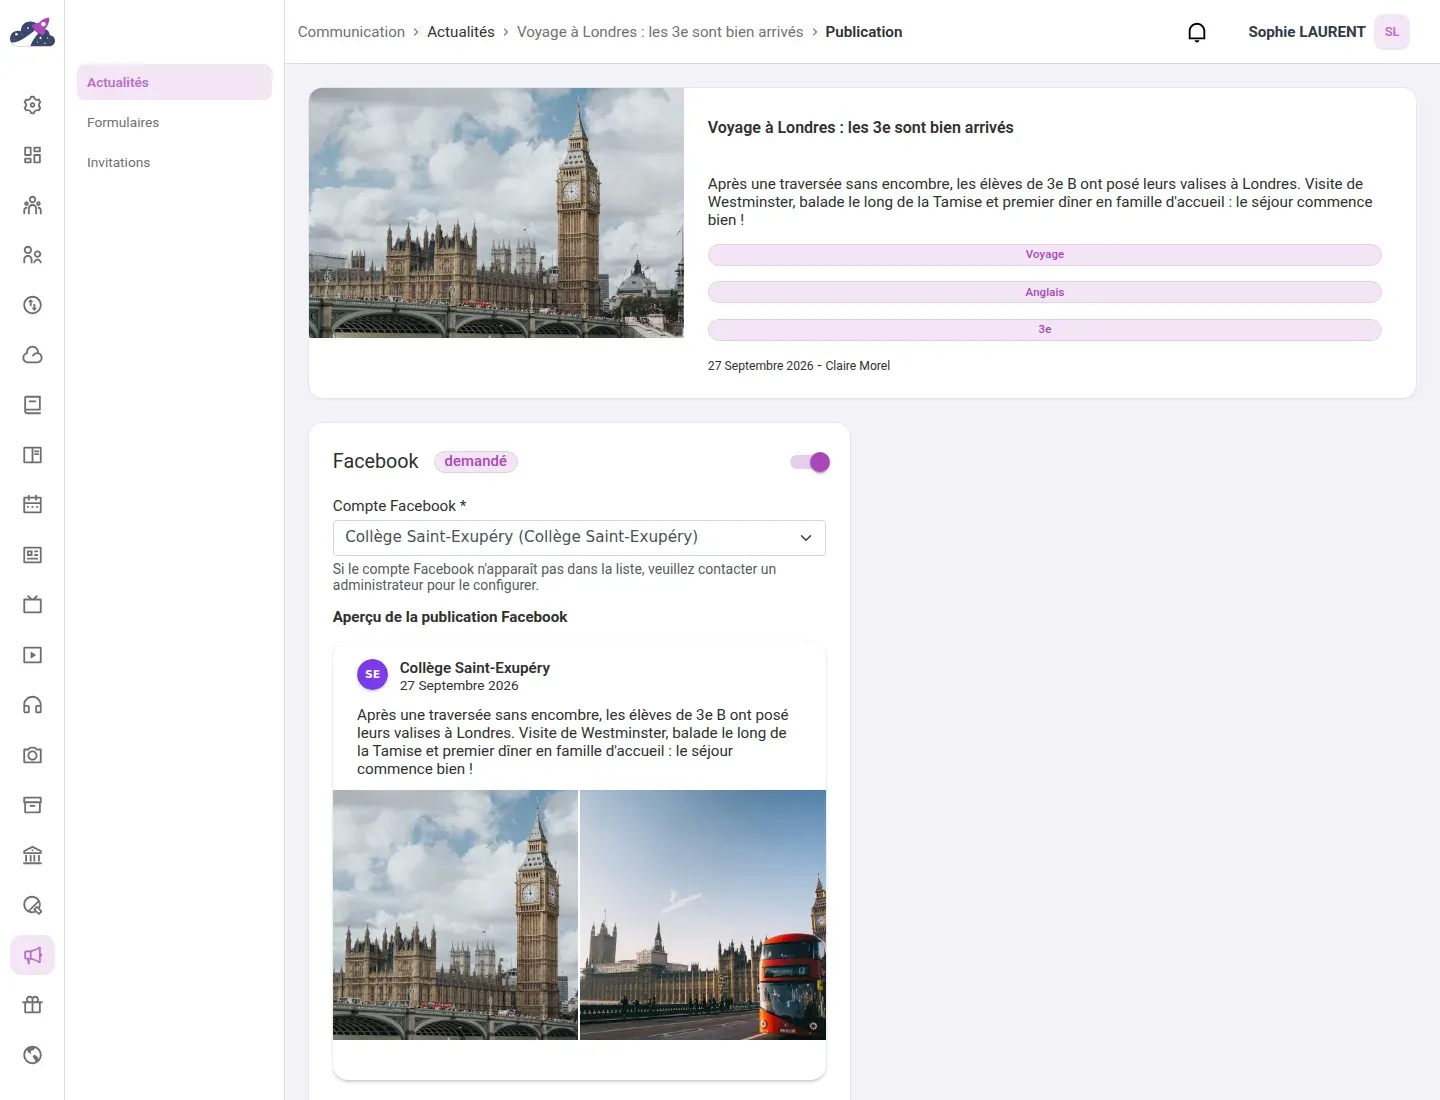Open the SL user avatar menu
Viewport: 1440px width, 1100px height.
tap(1391, 32)
